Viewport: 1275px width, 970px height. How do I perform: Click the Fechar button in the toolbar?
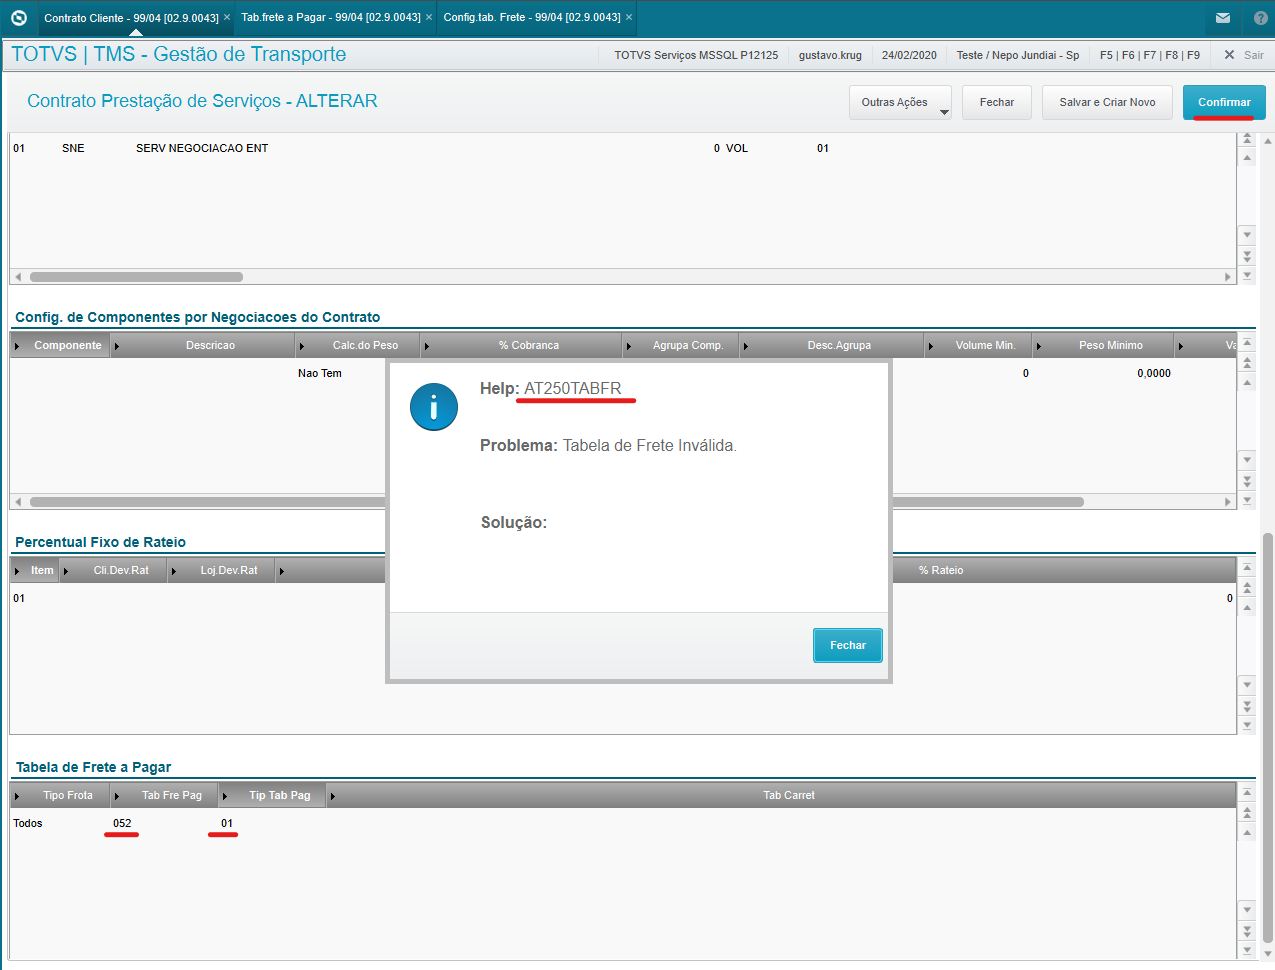997,102
